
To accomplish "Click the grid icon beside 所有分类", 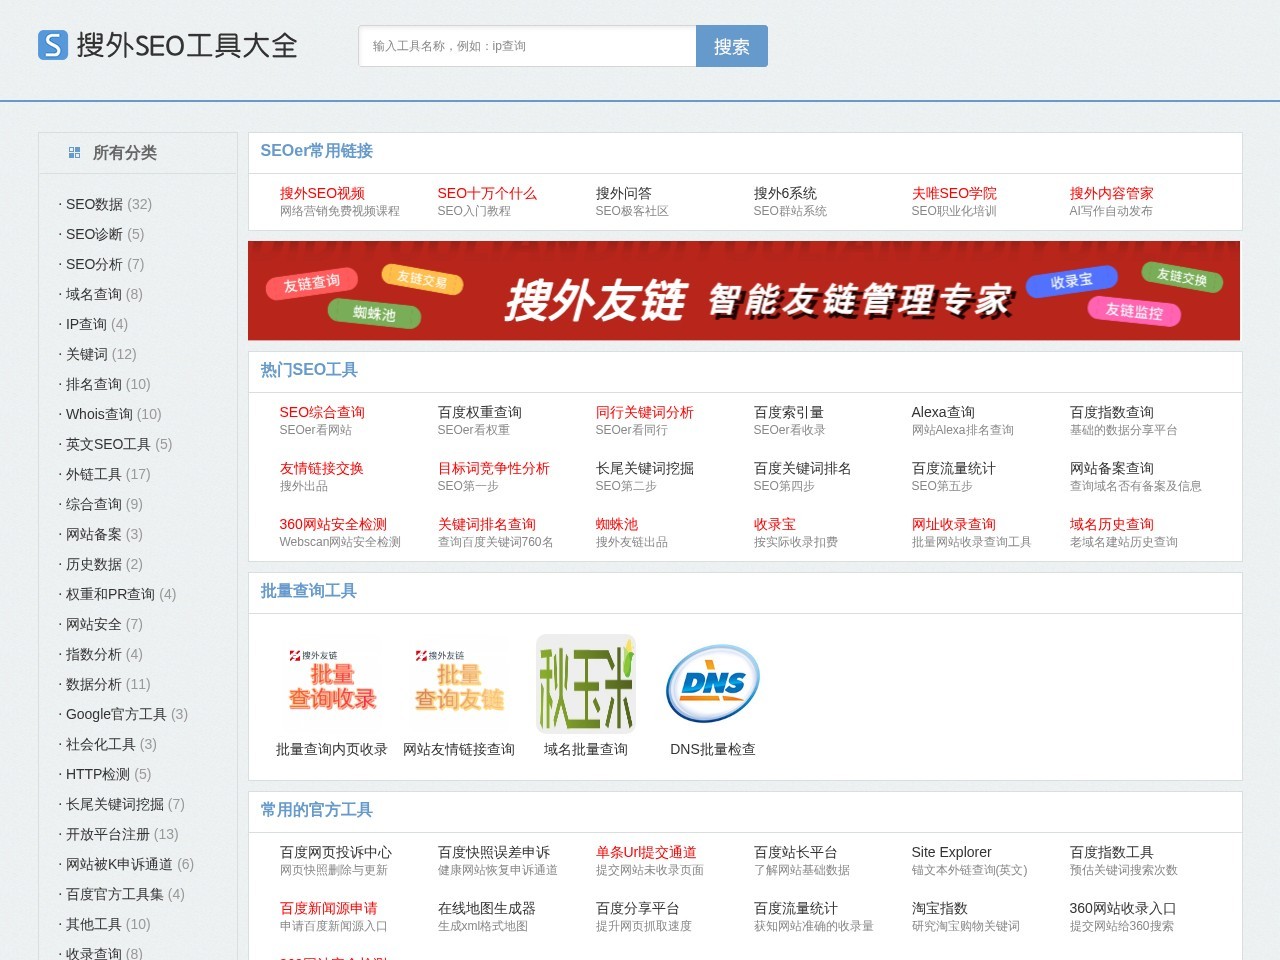I will (x=73, y=152).
